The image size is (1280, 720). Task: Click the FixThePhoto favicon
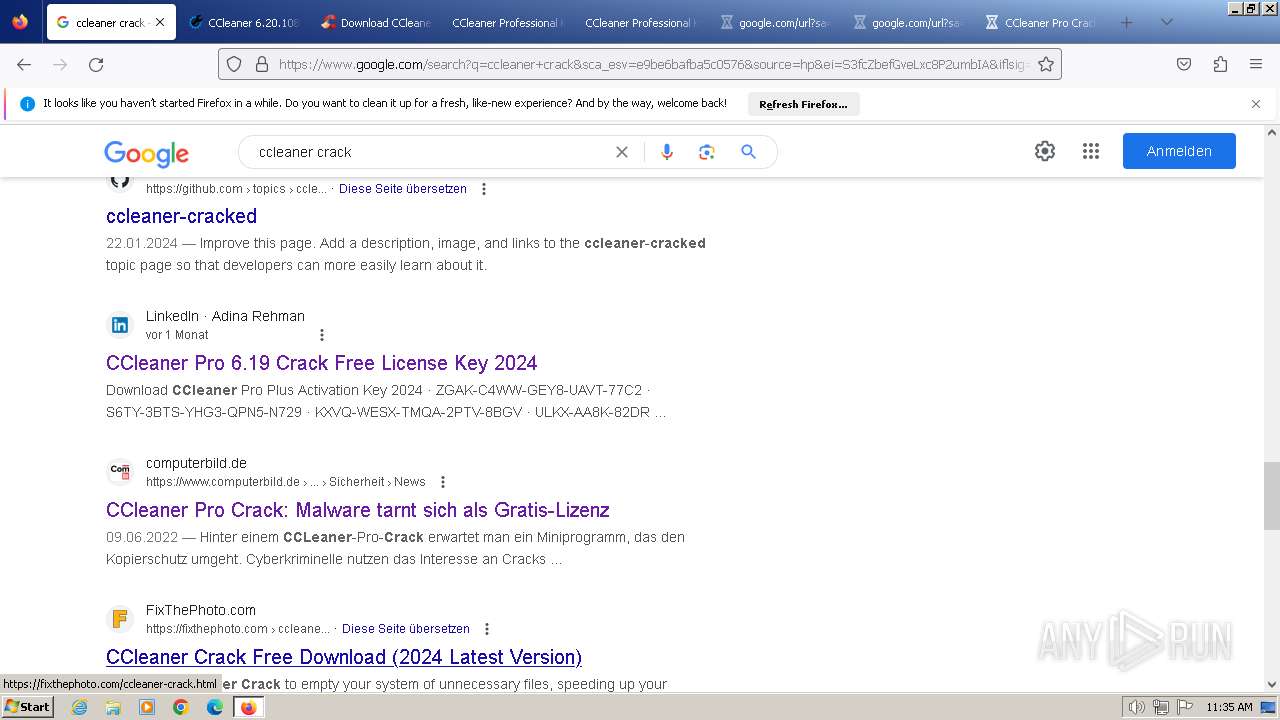point(120,619)
